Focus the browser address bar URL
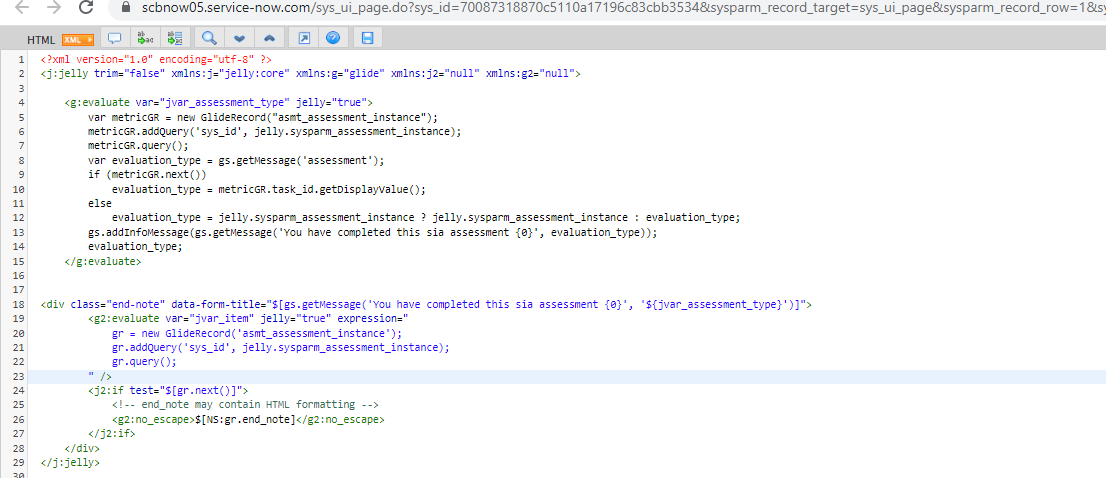This screenshot has width=1106, height=478. 623,8
